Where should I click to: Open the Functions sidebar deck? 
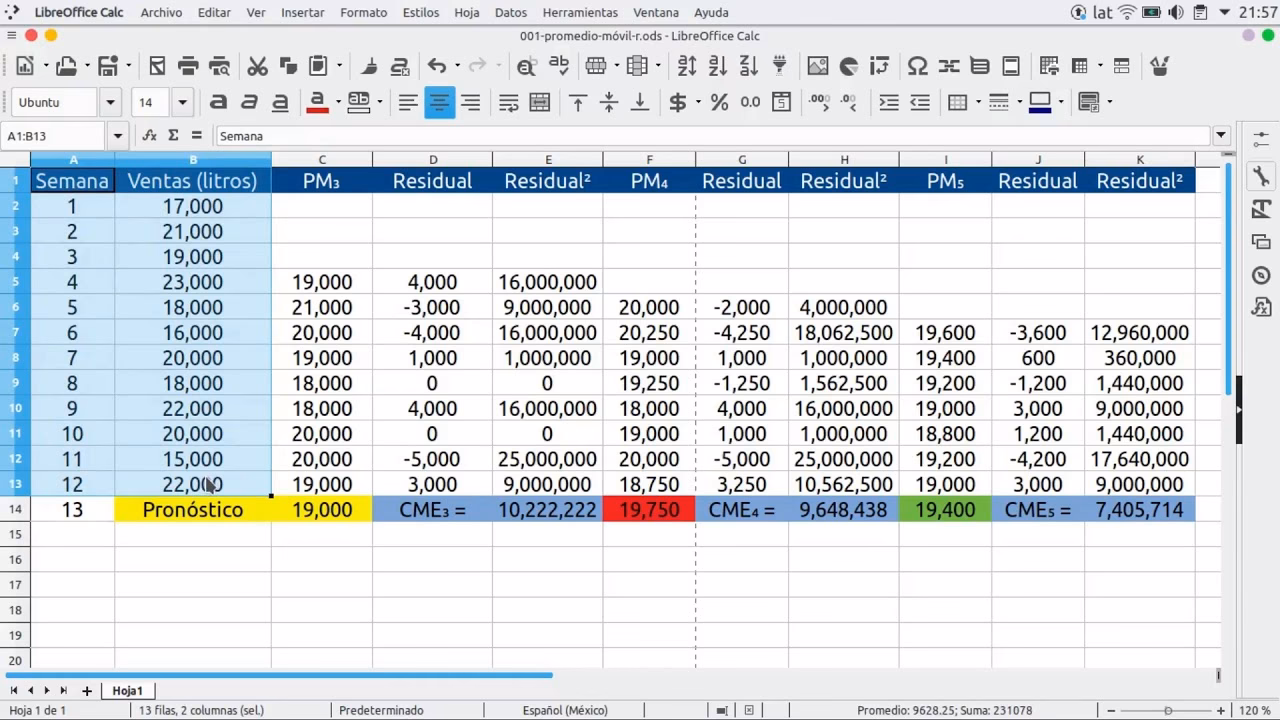click(x=1261, y=307)
